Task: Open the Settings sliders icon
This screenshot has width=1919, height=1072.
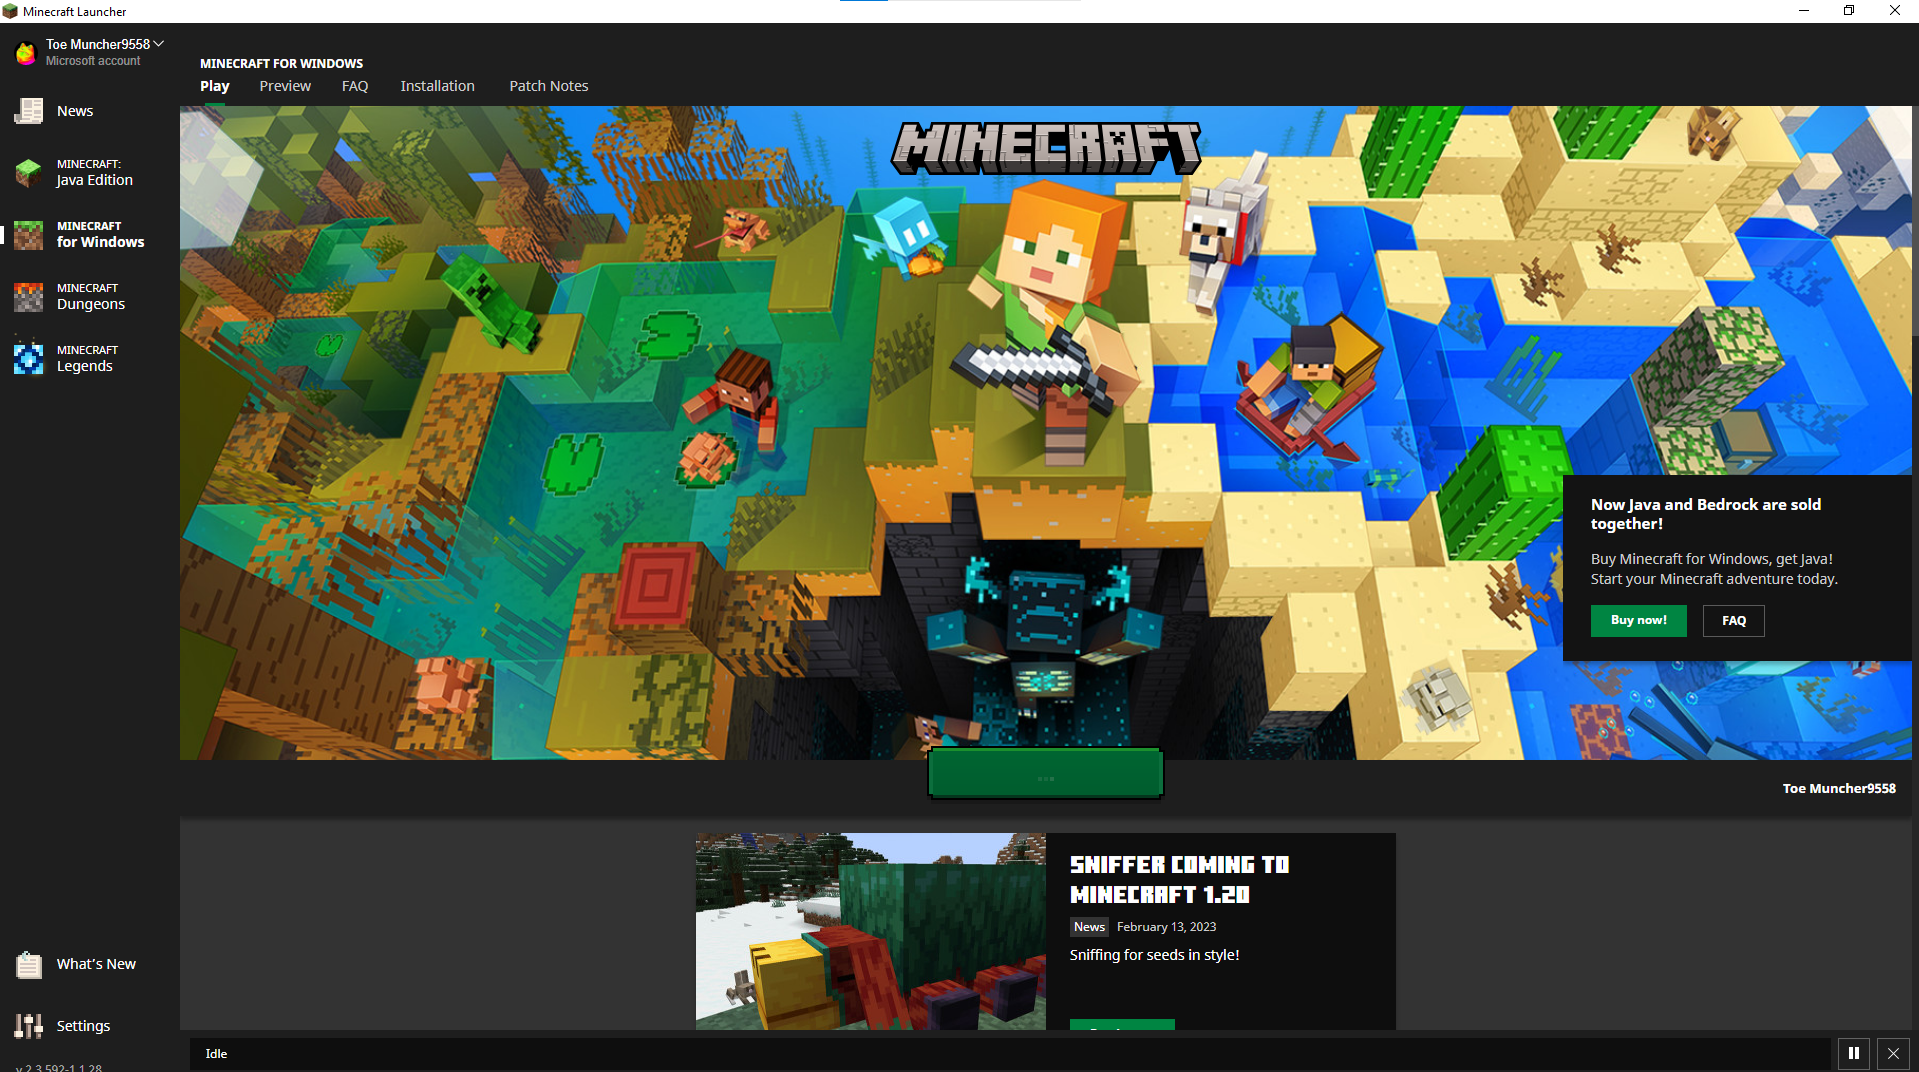Action: pyautogui.click(x=29, y=1026)
